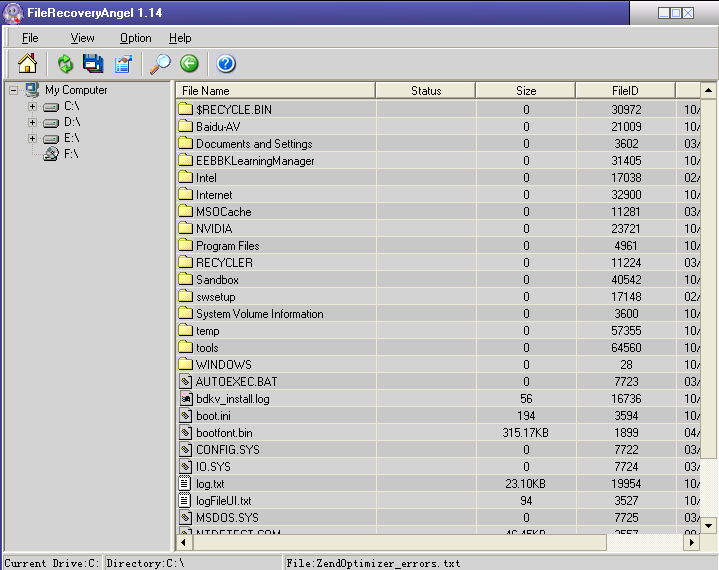Screen dimensions: 719x570
Task: Open the File menu
Action: [x=30, y=38]
